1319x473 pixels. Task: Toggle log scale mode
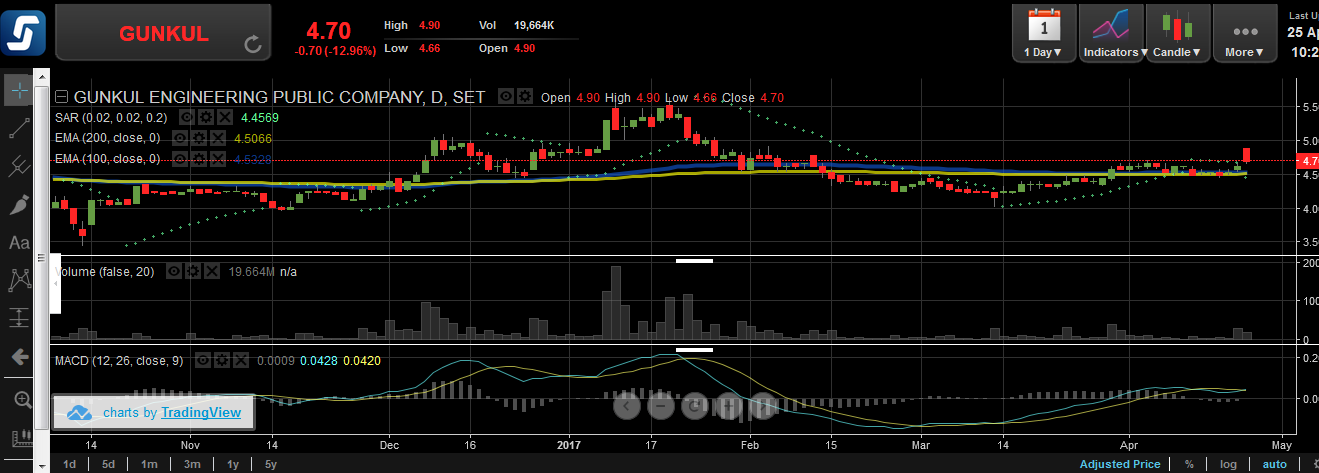[x=1228, y=464]
